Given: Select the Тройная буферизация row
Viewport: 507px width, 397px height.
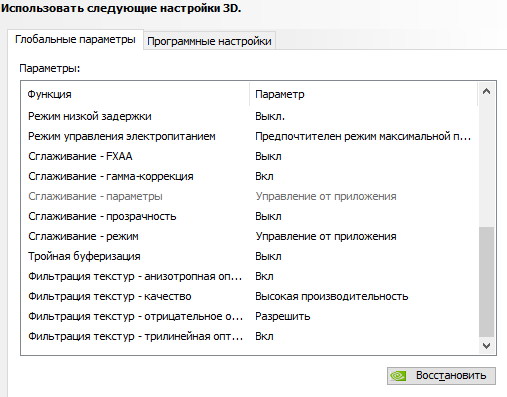Looking at the screenshot, I should tap(249, 256).
